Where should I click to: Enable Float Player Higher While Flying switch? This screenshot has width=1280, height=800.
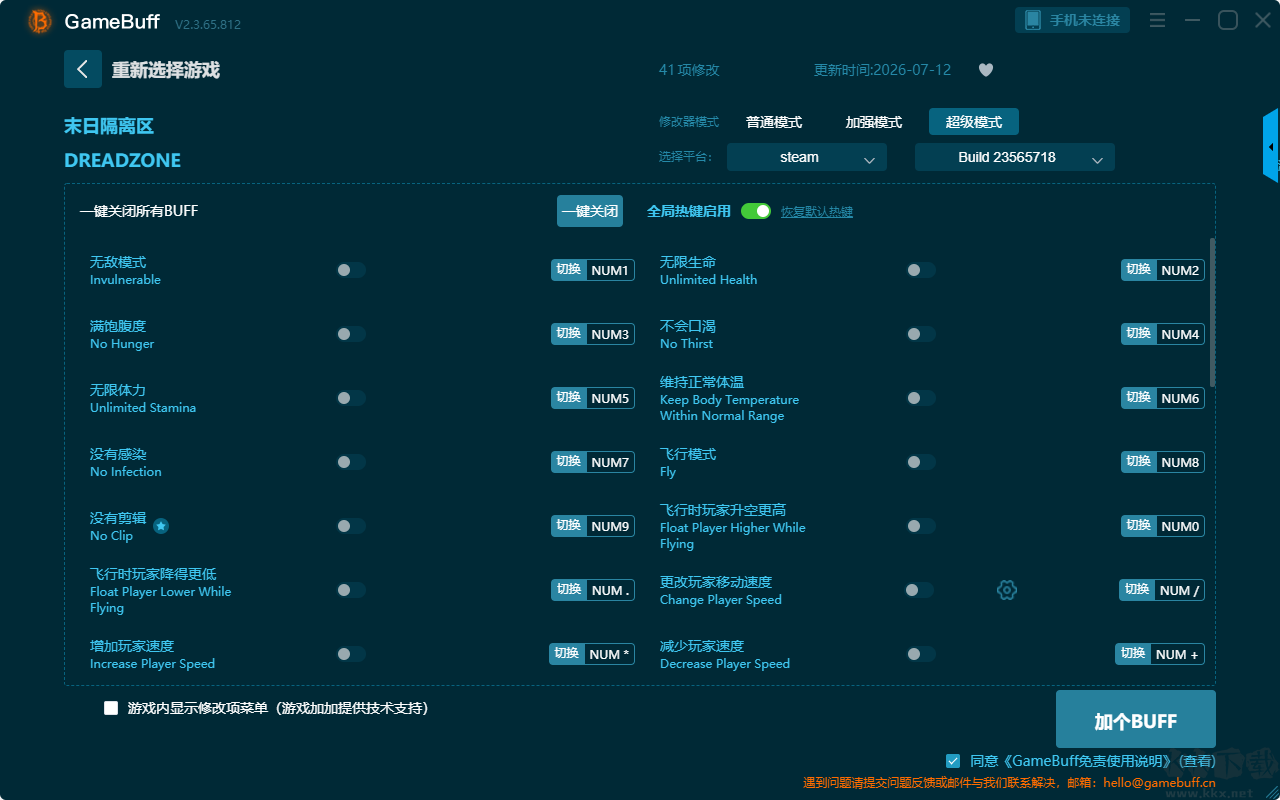(921, 526)
